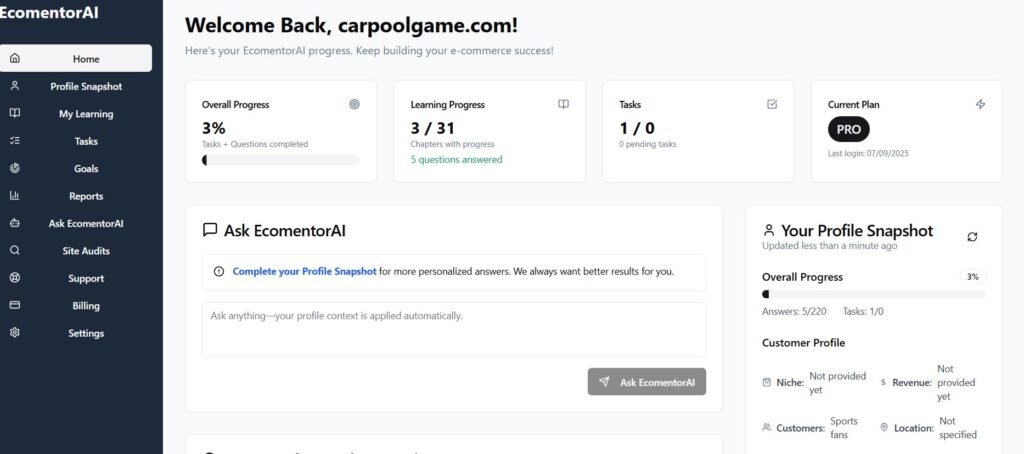Open the Settings menu item

pyautogui.click(x=86, y=333)
